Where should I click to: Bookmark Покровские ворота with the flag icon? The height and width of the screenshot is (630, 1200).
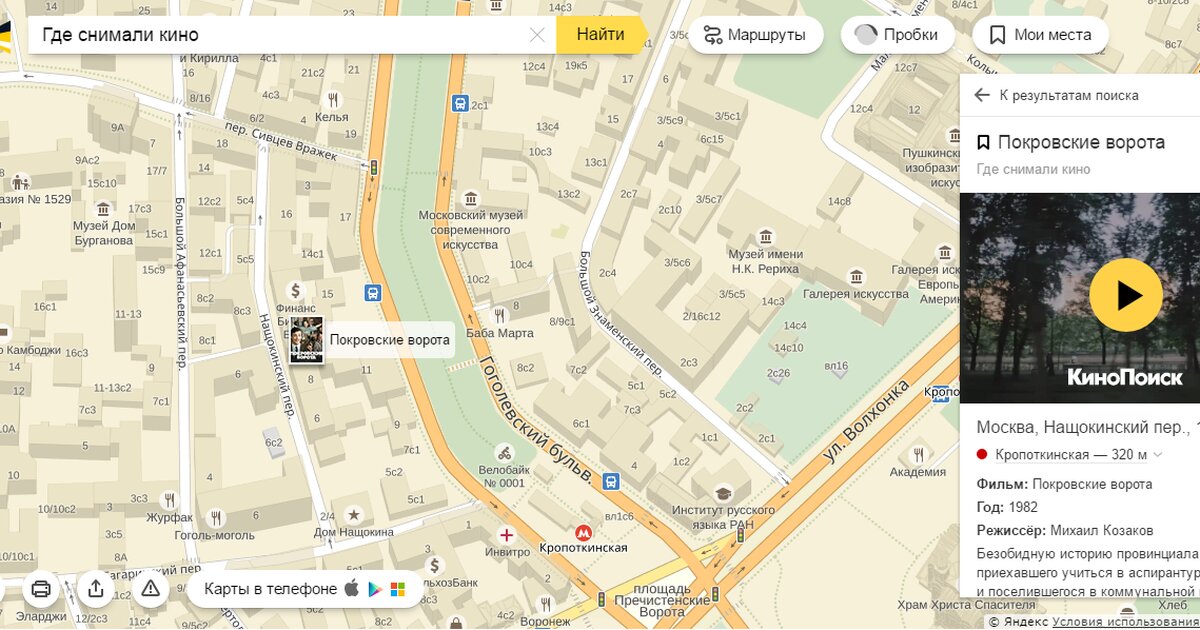tap(983, 143)
